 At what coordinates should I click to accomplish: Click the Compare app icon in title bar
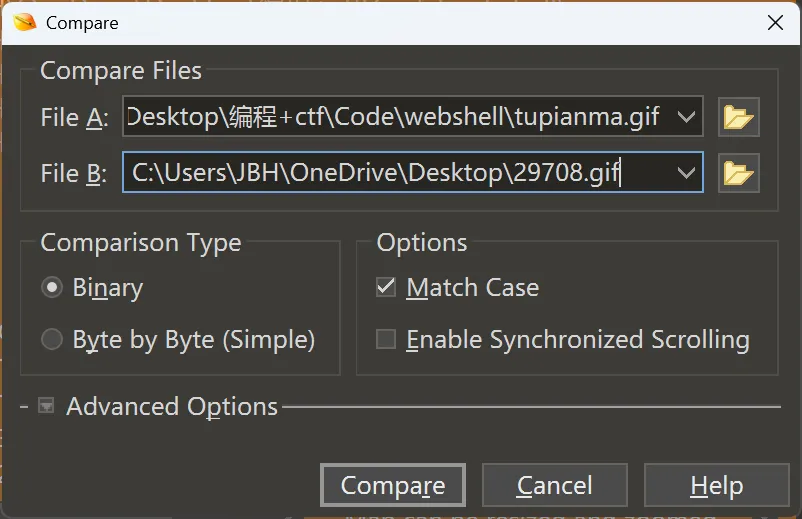(x=24, y=22)
